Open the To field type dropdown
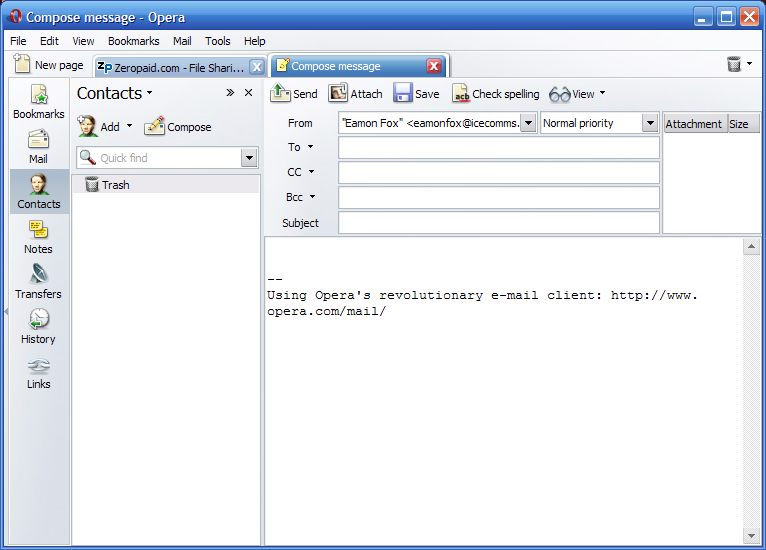The width and height of the screenshot is (766, 550). click(310, 147)
